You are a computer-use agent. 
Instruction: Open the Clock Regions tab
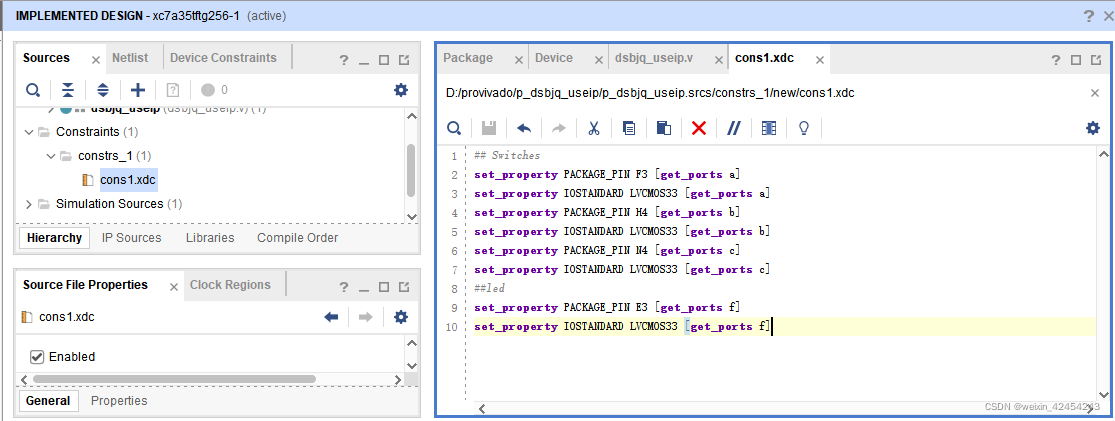click(230, 284)
